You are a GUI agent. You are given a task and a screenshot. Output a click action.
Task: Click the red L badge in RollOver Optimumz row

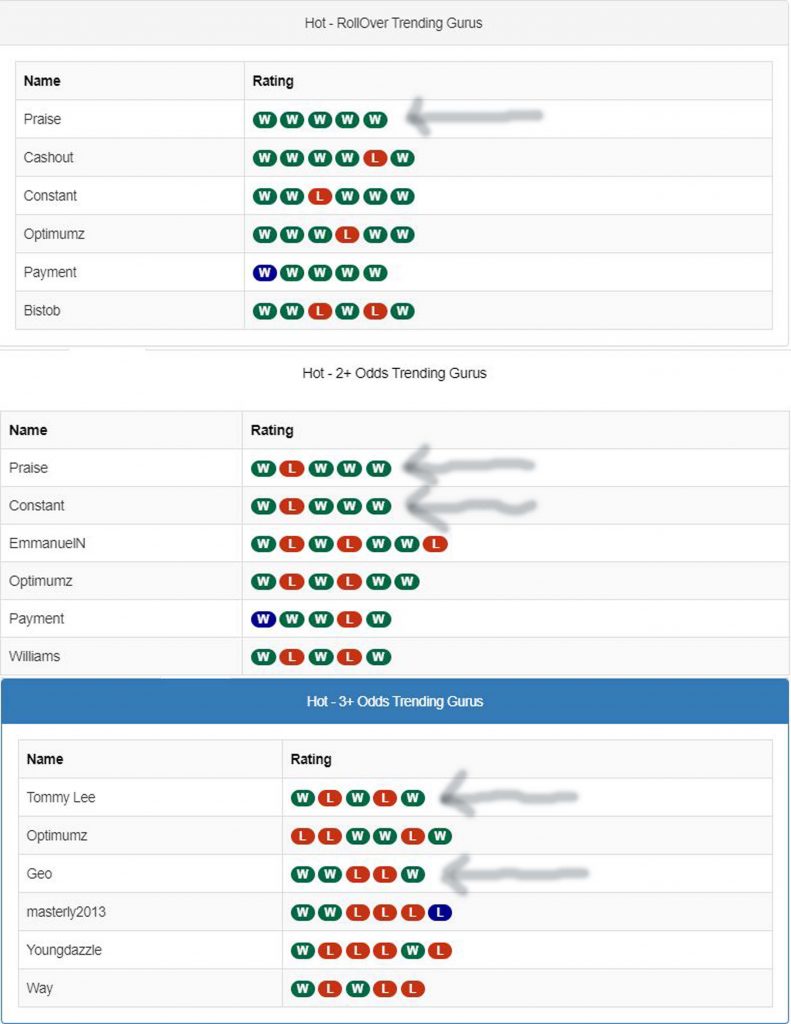[347, 234]
